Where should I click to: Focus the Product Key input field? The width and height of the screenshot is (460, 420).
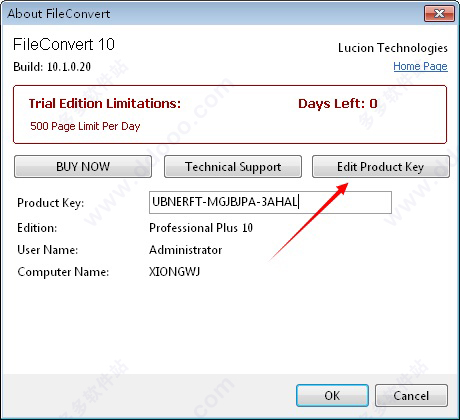pos(270,202)
